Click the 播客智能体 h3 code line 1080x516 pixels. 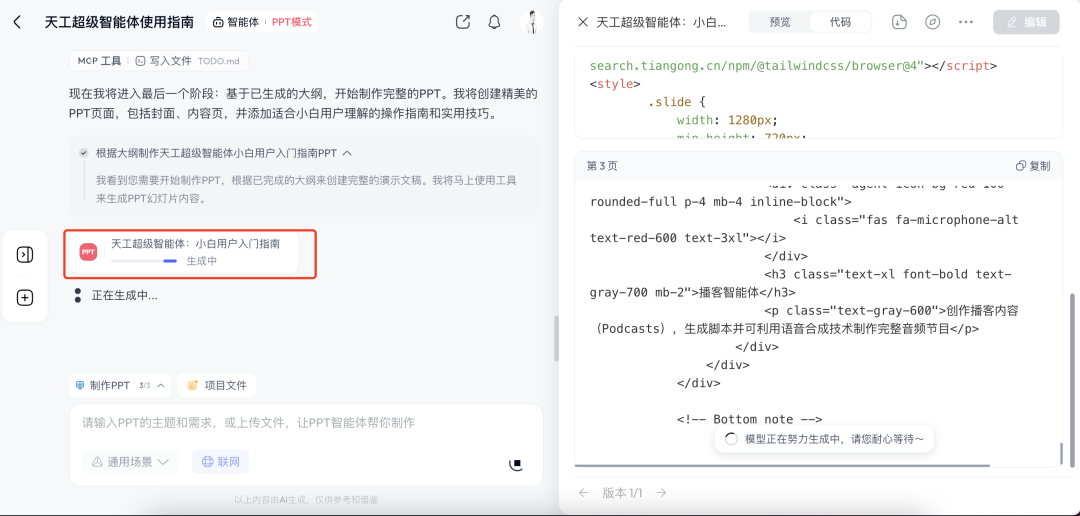tap(799, 283)
